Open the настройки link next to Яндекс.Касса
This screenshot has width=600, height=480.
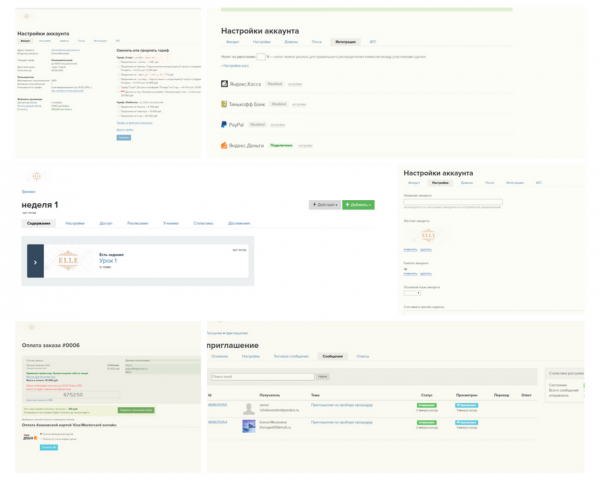click(x=295, y=84)
